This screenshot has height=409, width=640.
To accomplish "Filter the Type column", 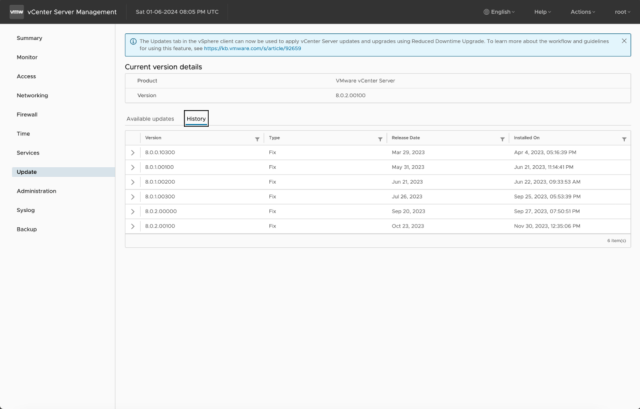I will pos(380,139).
